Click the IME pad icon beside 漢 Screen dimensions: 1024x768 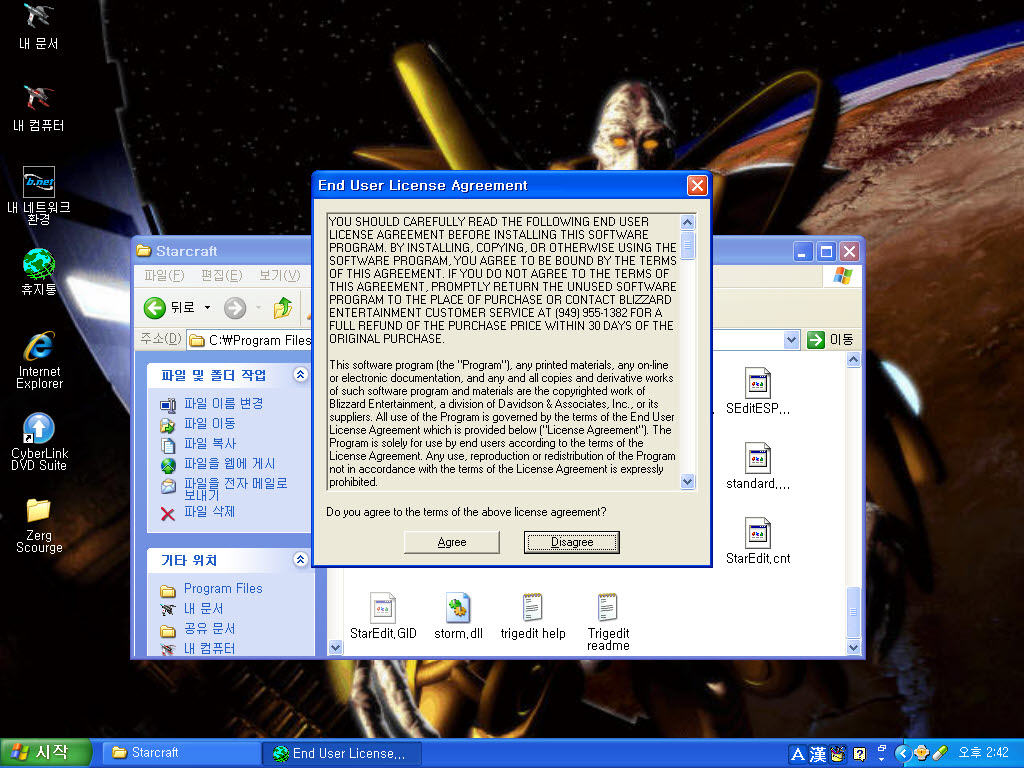[838, 754]
